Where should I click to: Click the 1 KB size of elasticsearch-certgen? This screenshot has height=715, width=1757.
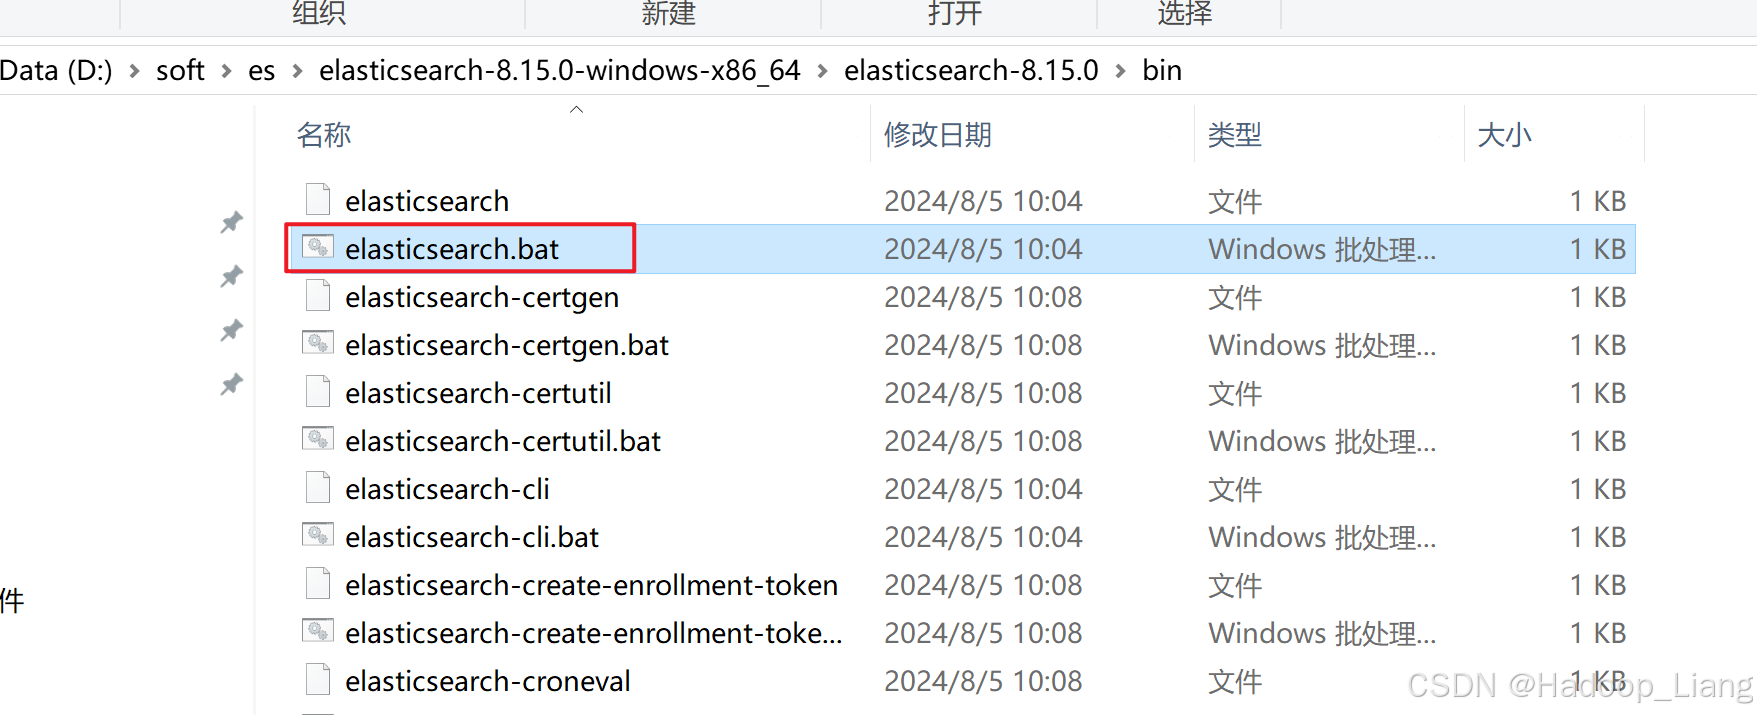click(1598, 297)
